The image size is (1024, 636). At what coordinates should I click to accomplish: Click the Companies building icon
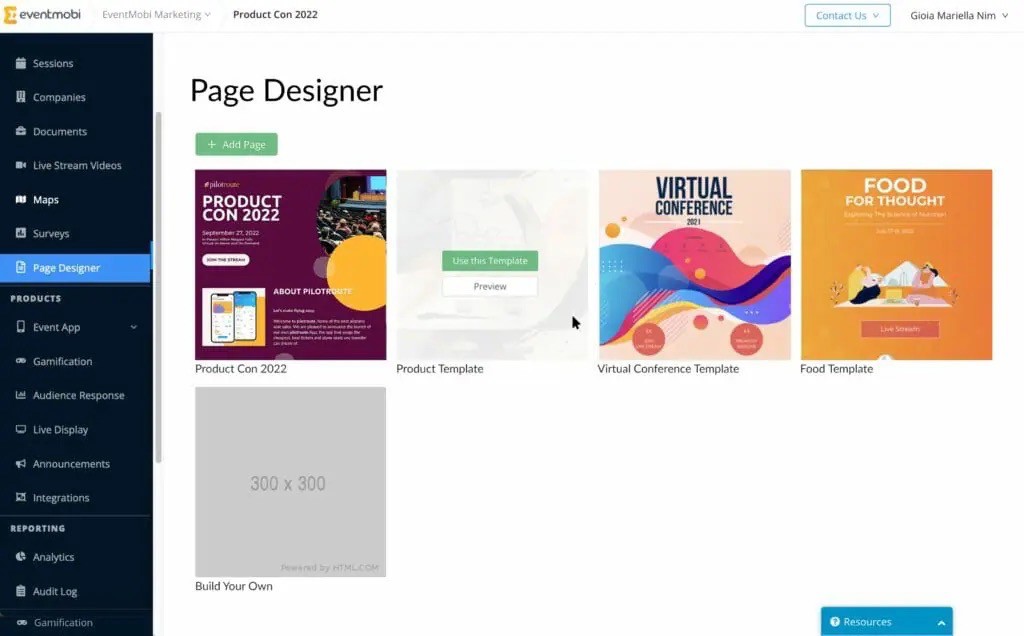(x=21, y=97)
